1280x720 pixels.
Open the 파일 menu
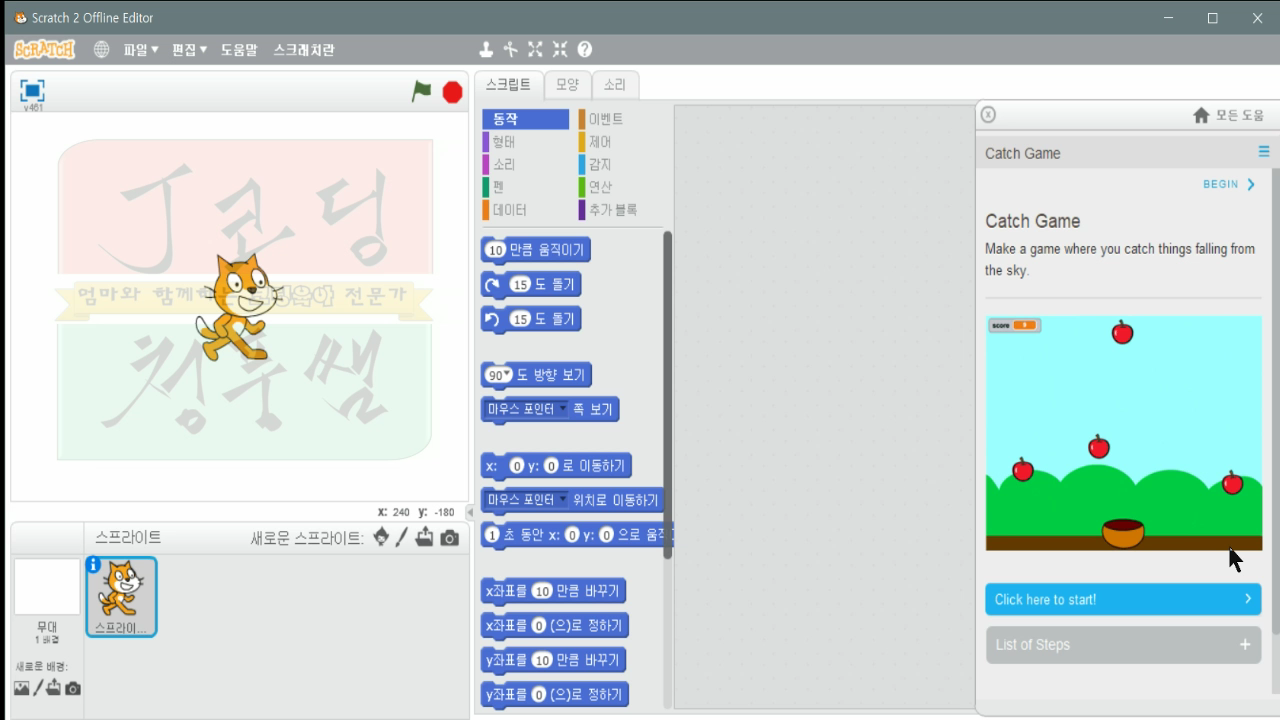click(x=141, y=50)
